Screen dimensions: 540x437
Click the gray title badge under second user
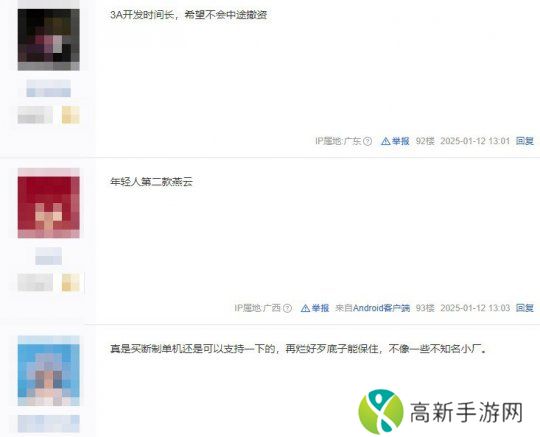coord(35,282)
